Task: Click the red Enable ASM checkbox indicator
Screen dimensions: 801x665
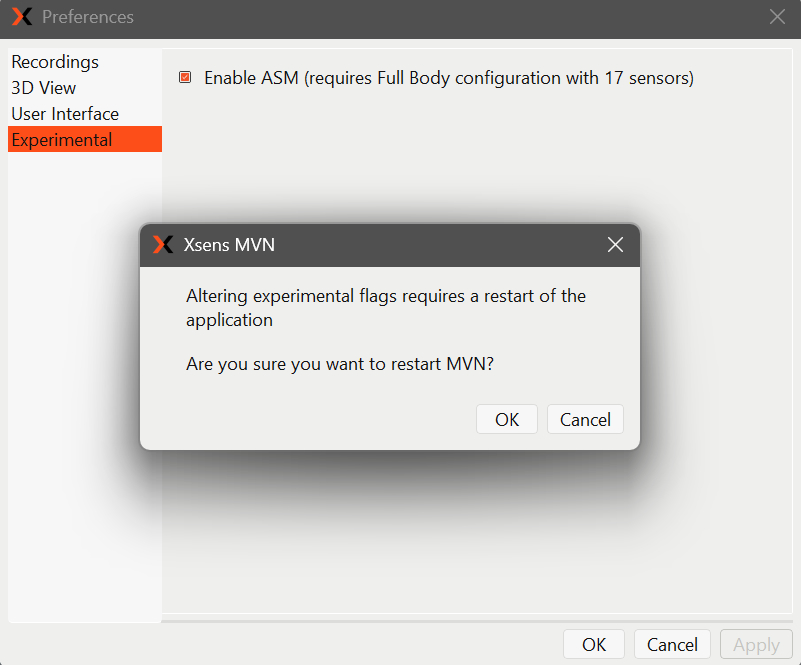Action: coord(184,77)
